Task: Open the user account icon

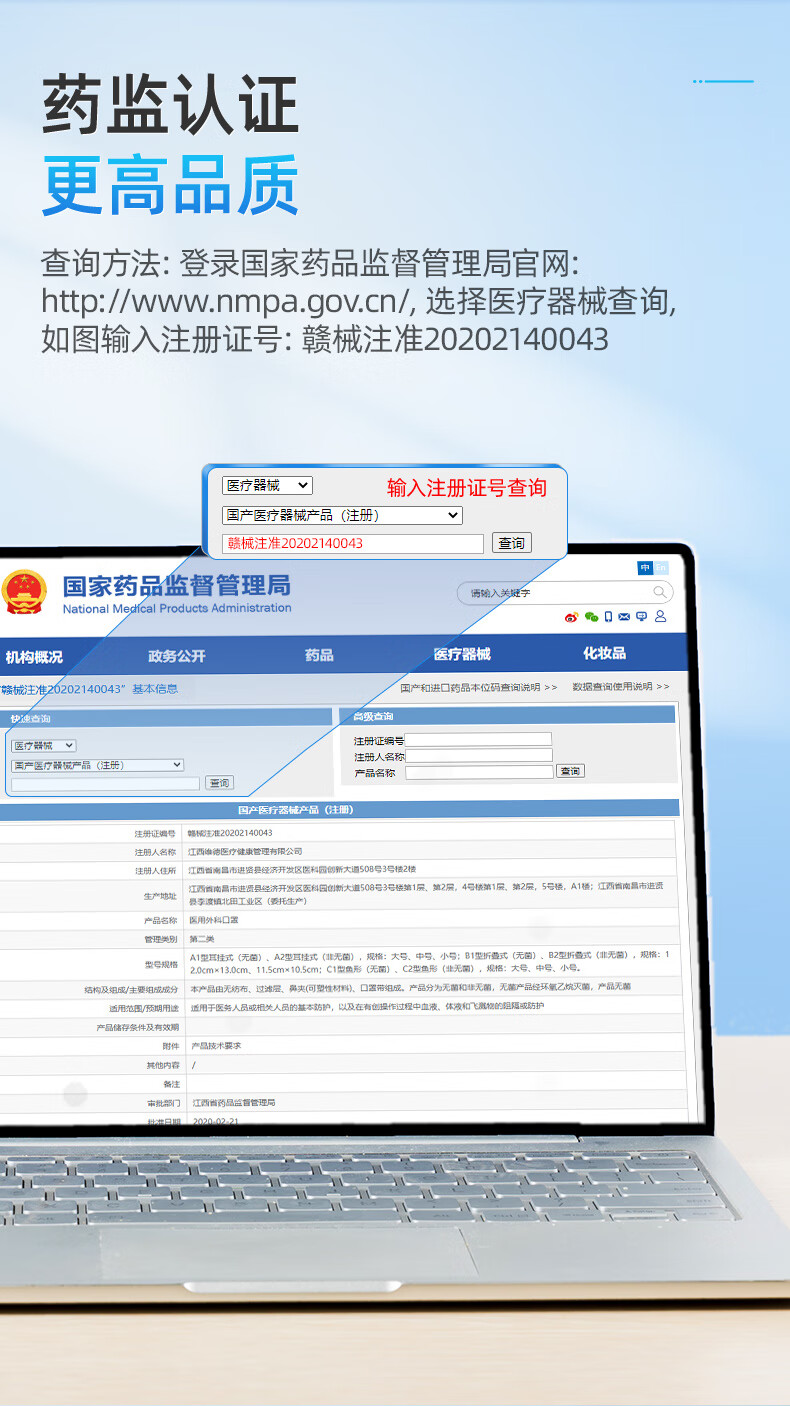Action: [660, 617]
